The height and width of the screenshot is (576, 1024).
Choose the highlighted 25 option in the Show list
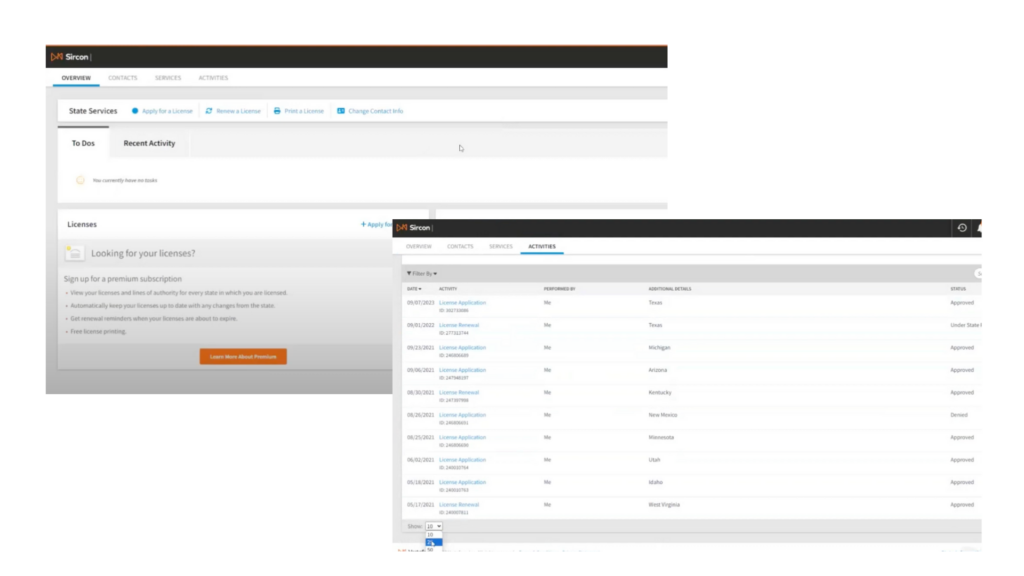(x=434, y=542)
